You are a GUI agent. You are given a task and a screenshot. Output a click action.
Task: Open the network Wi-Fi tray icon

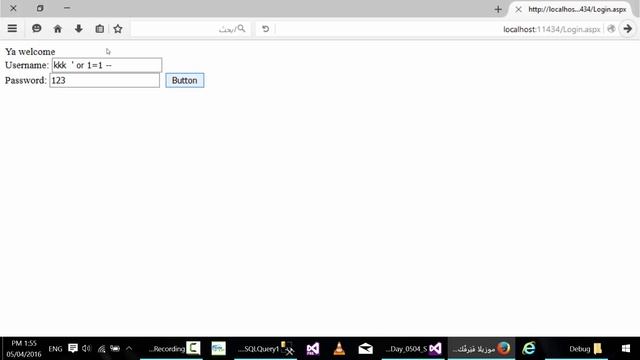pyautogui.click(x=101, y=349)
